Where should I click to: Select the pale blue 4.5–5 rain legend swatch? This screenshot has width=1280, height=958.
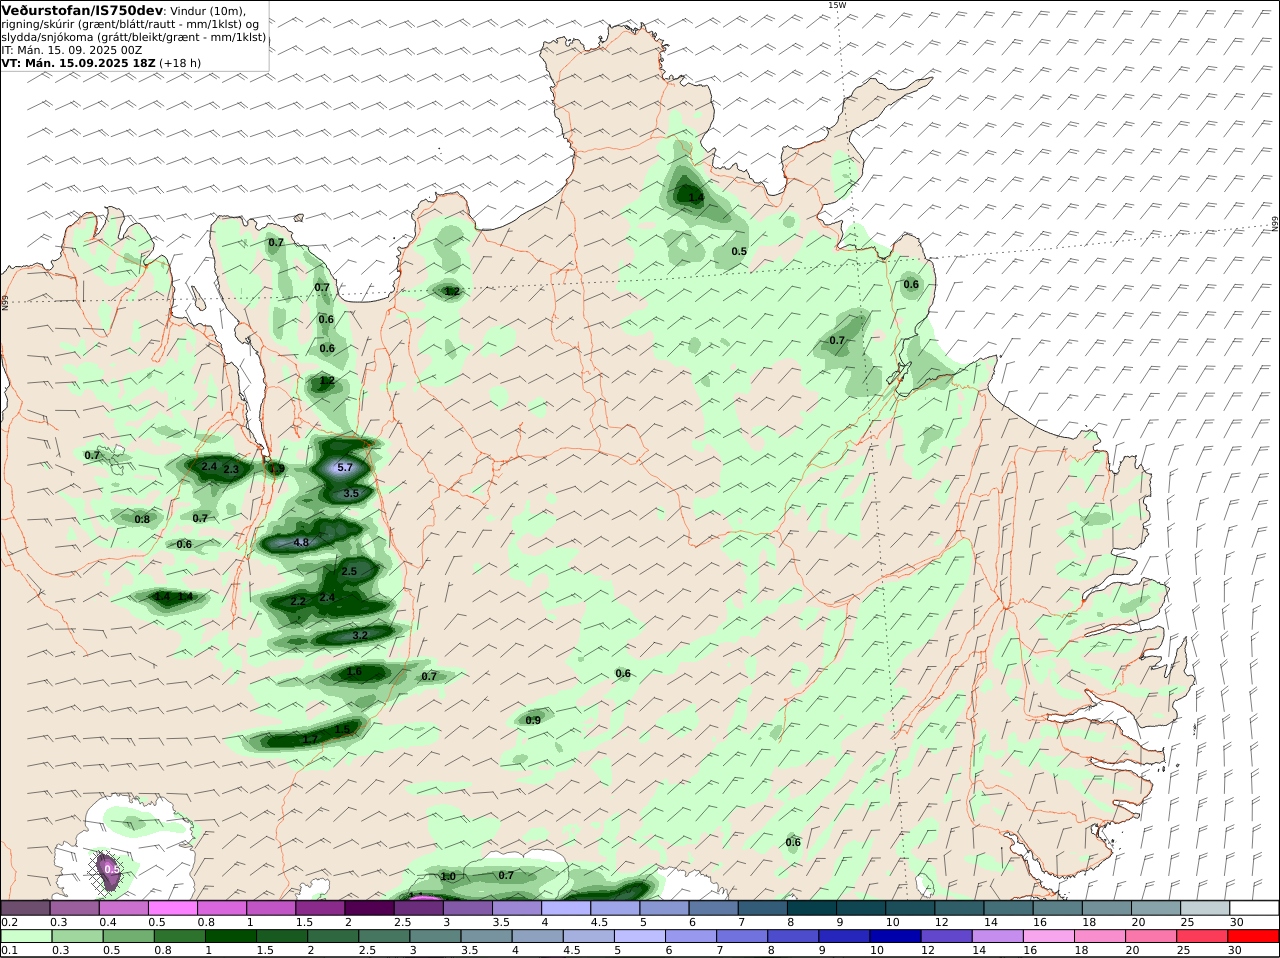click(590, 937)
